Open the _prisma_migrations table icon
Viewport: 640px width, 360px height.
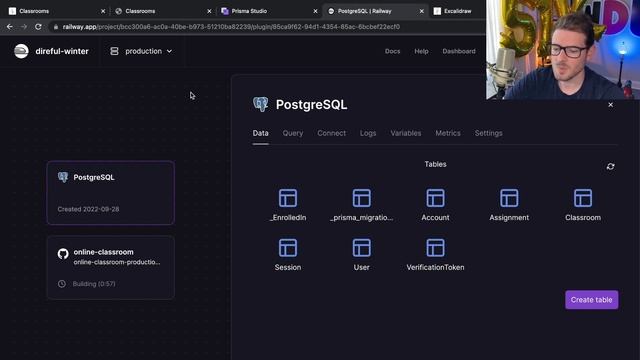(362, 198)
